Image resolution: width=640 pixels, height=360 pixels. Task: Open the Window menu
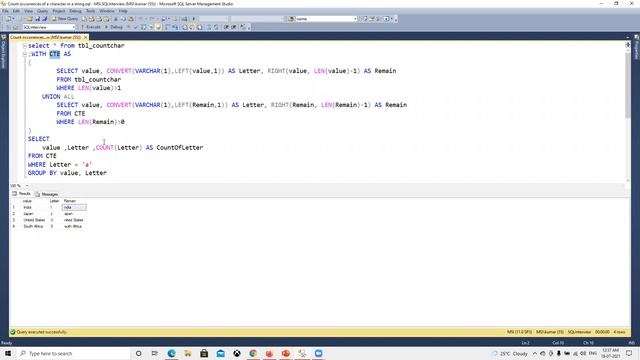pos(107,11)
